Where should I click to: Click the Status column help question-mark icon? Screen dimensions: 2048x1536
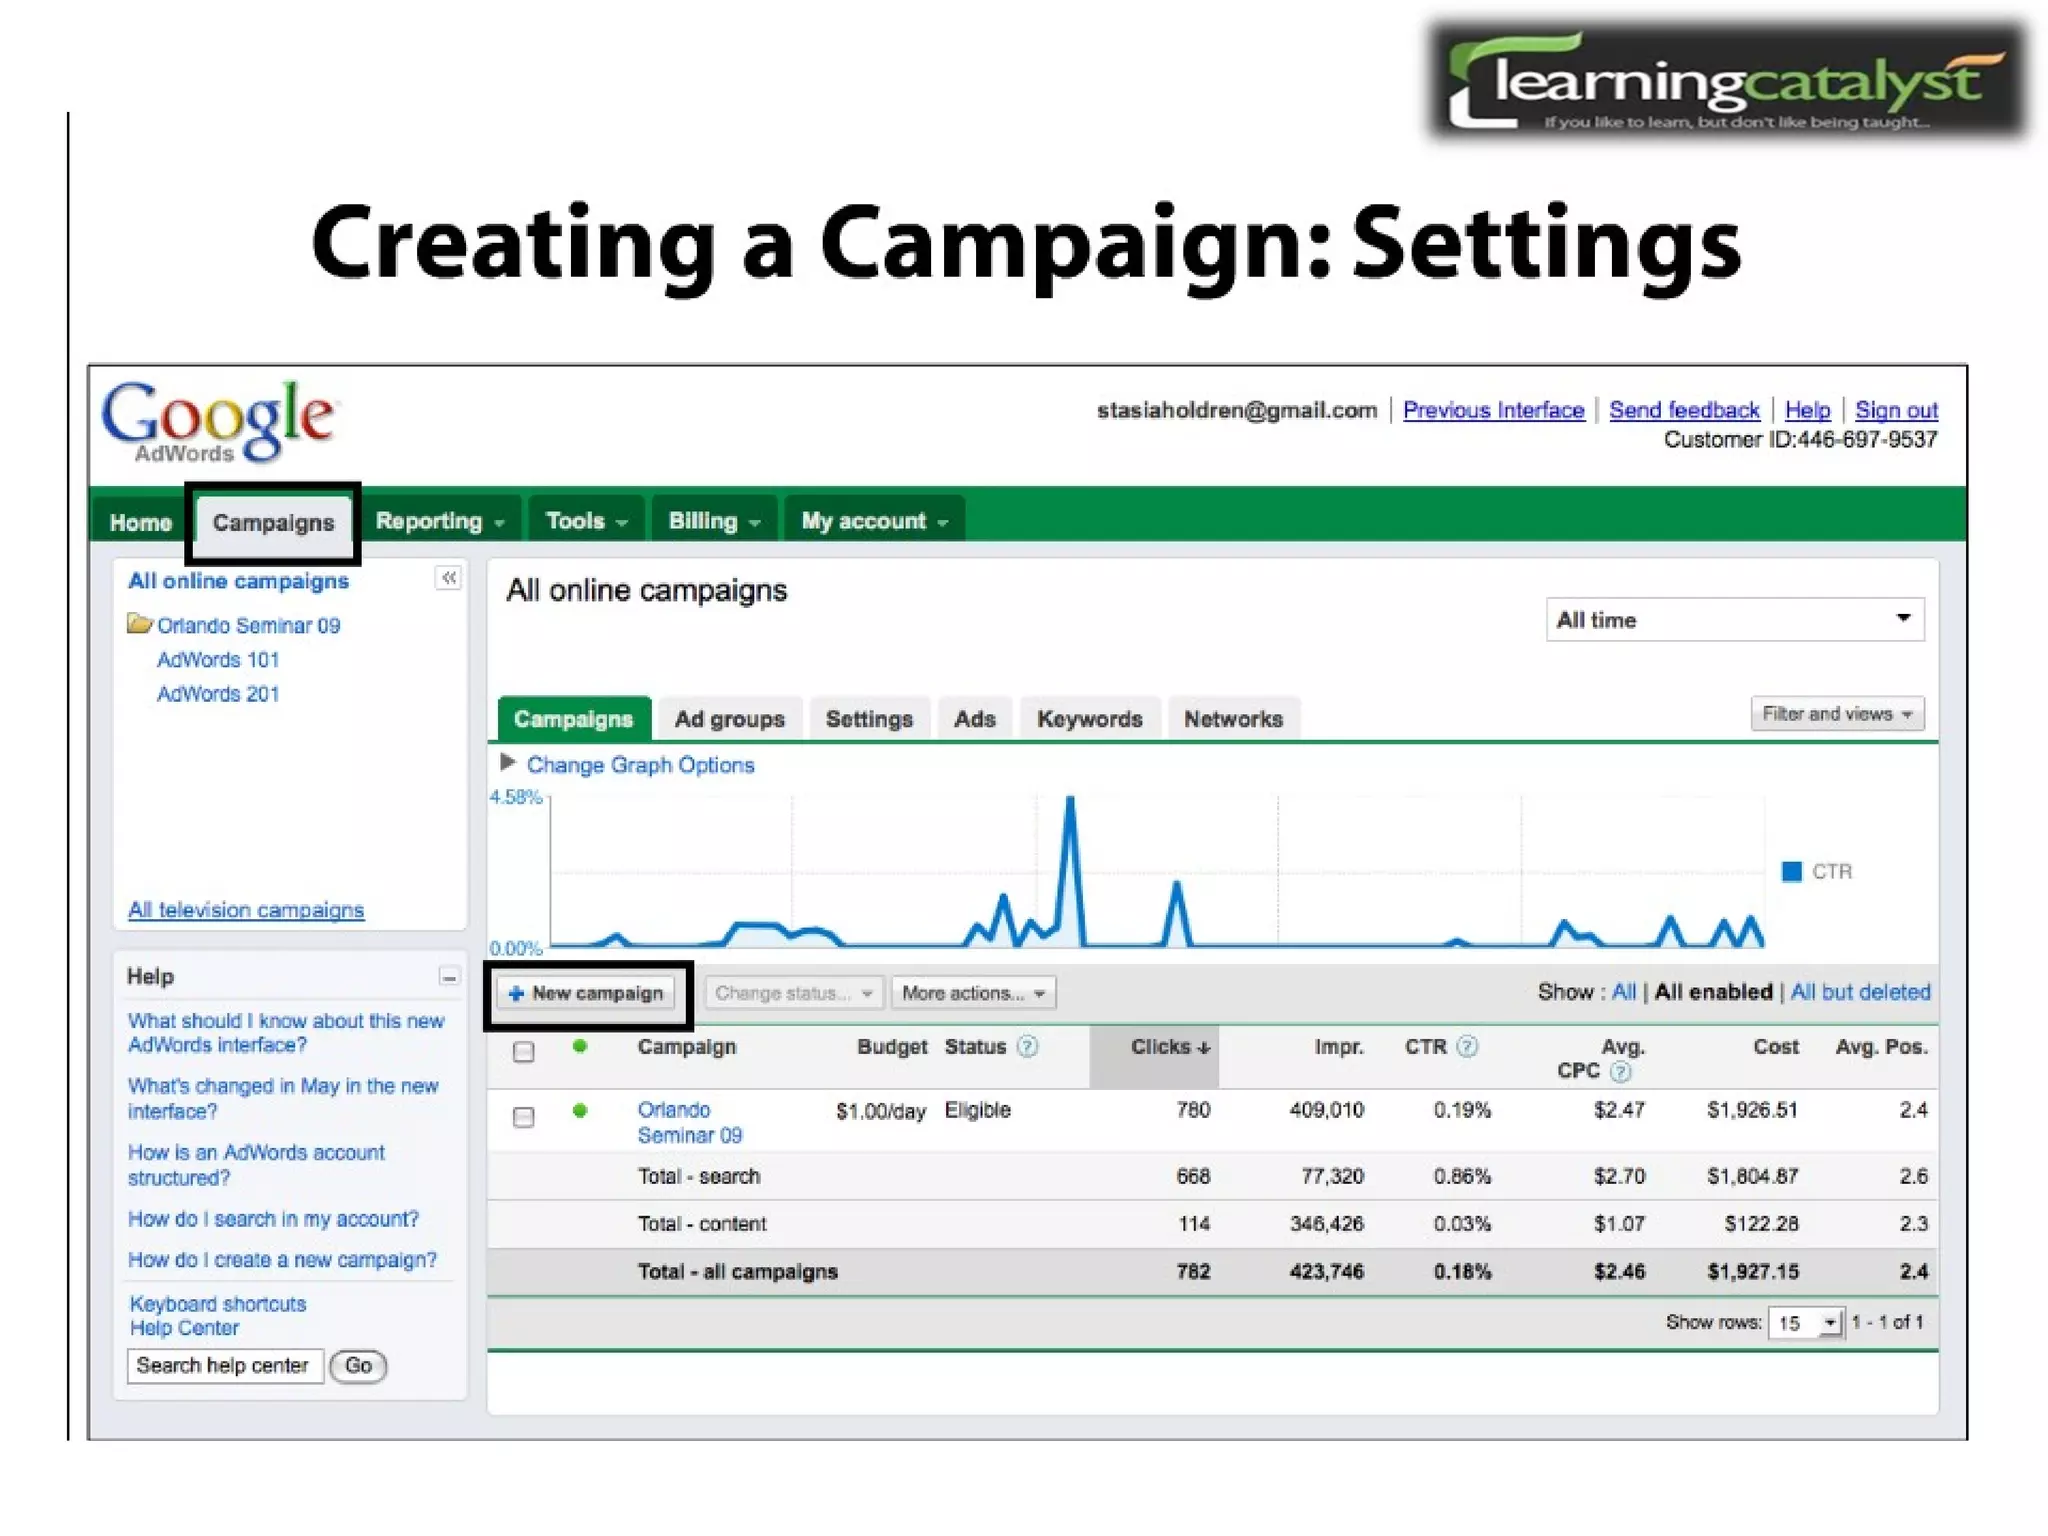point(1027,1047)
